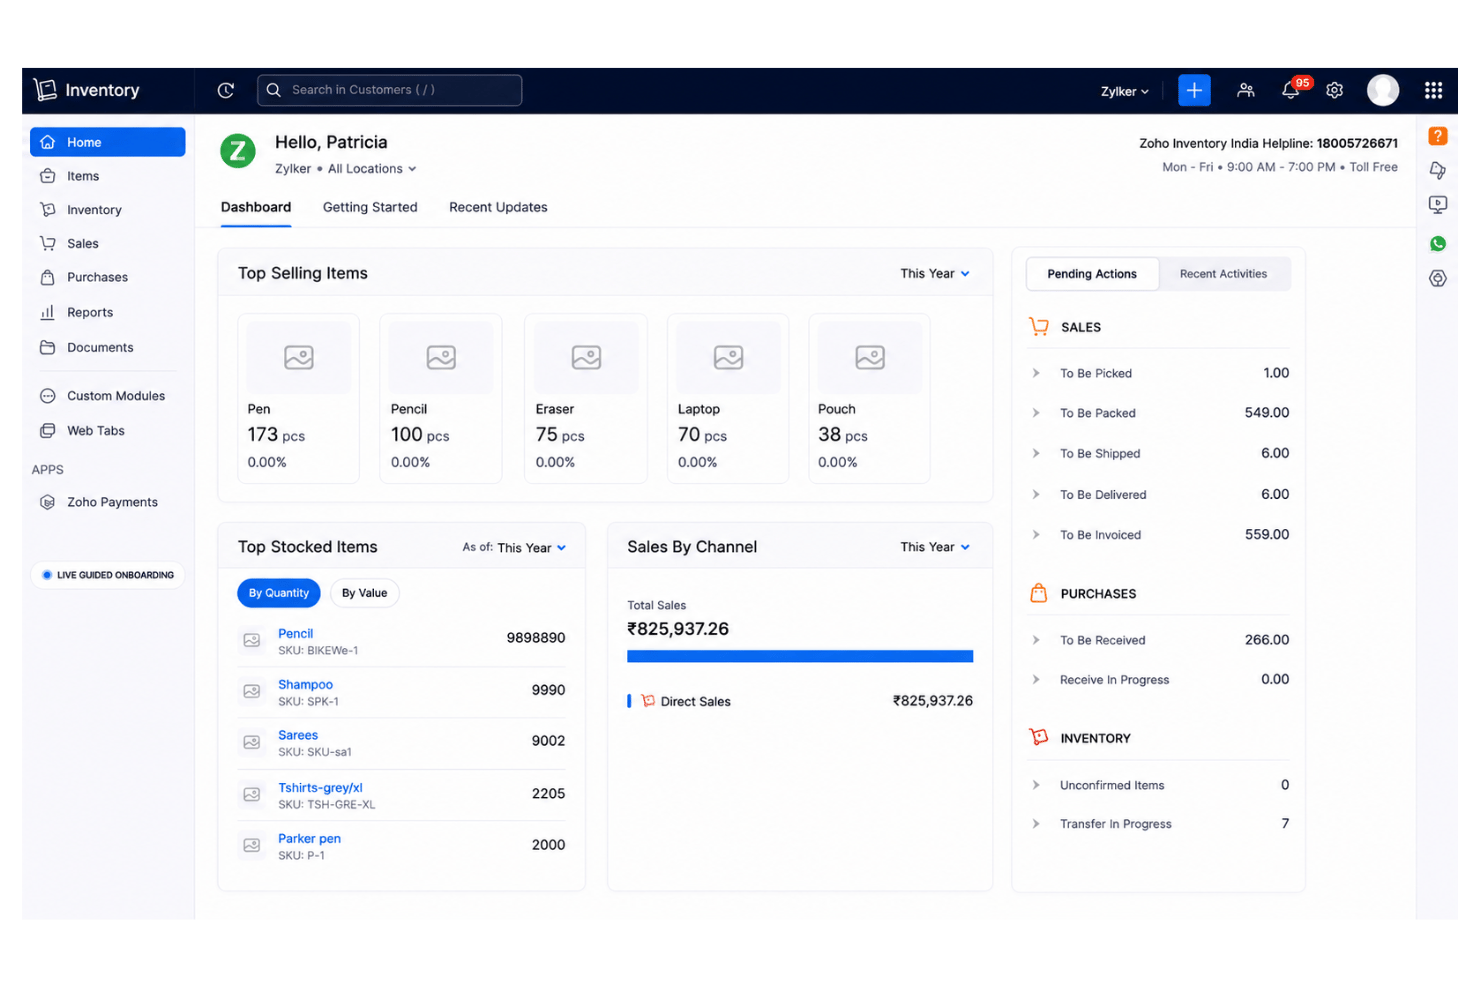
Task: Click the Shampoo row image icon
Action: click(x=252, y=691)
